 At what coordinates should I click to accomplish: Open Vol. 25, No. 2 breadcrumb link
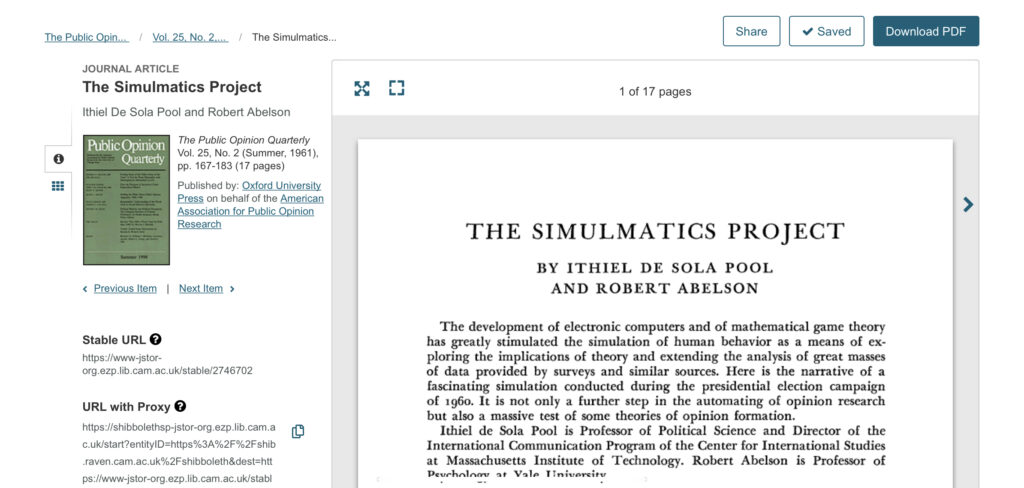[190, 37]
